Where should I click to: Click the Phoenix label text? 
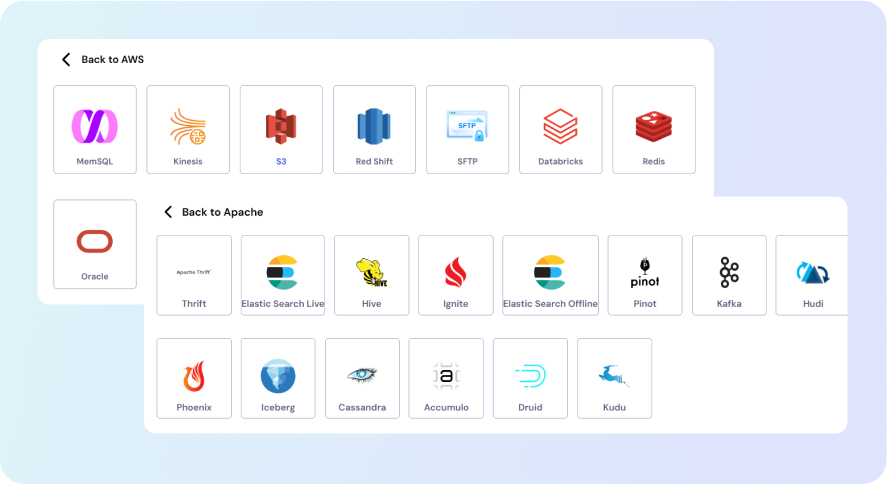[194, 407]
